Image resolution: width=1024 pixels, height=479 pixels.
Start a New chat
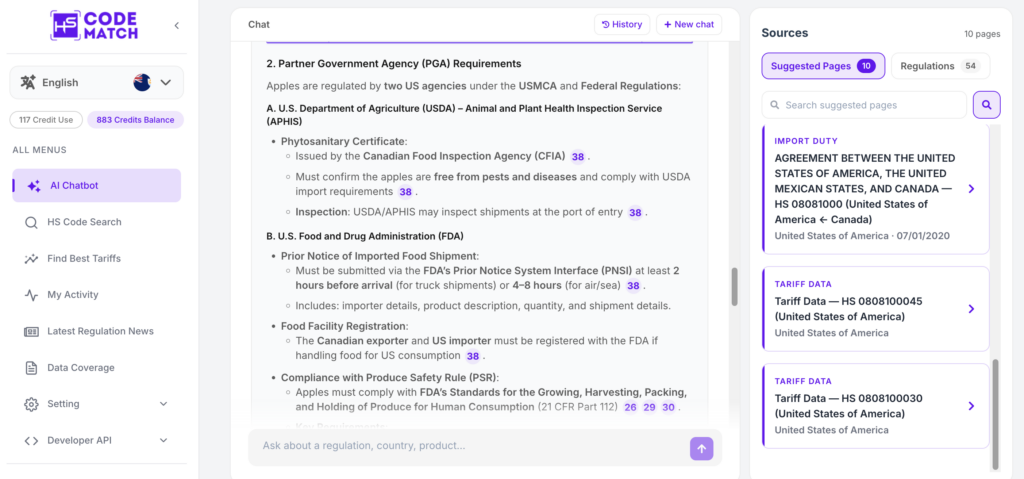[x=689, y=24]
